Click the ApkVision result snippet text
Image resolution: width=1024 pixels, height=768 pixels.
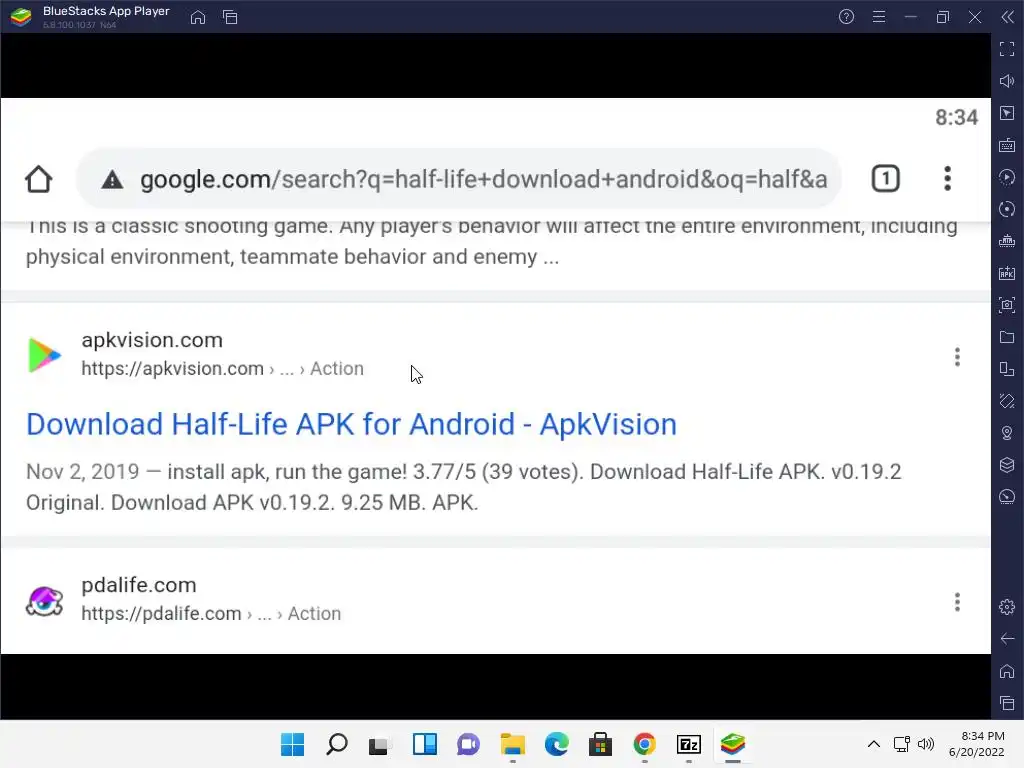pos(464,487)
